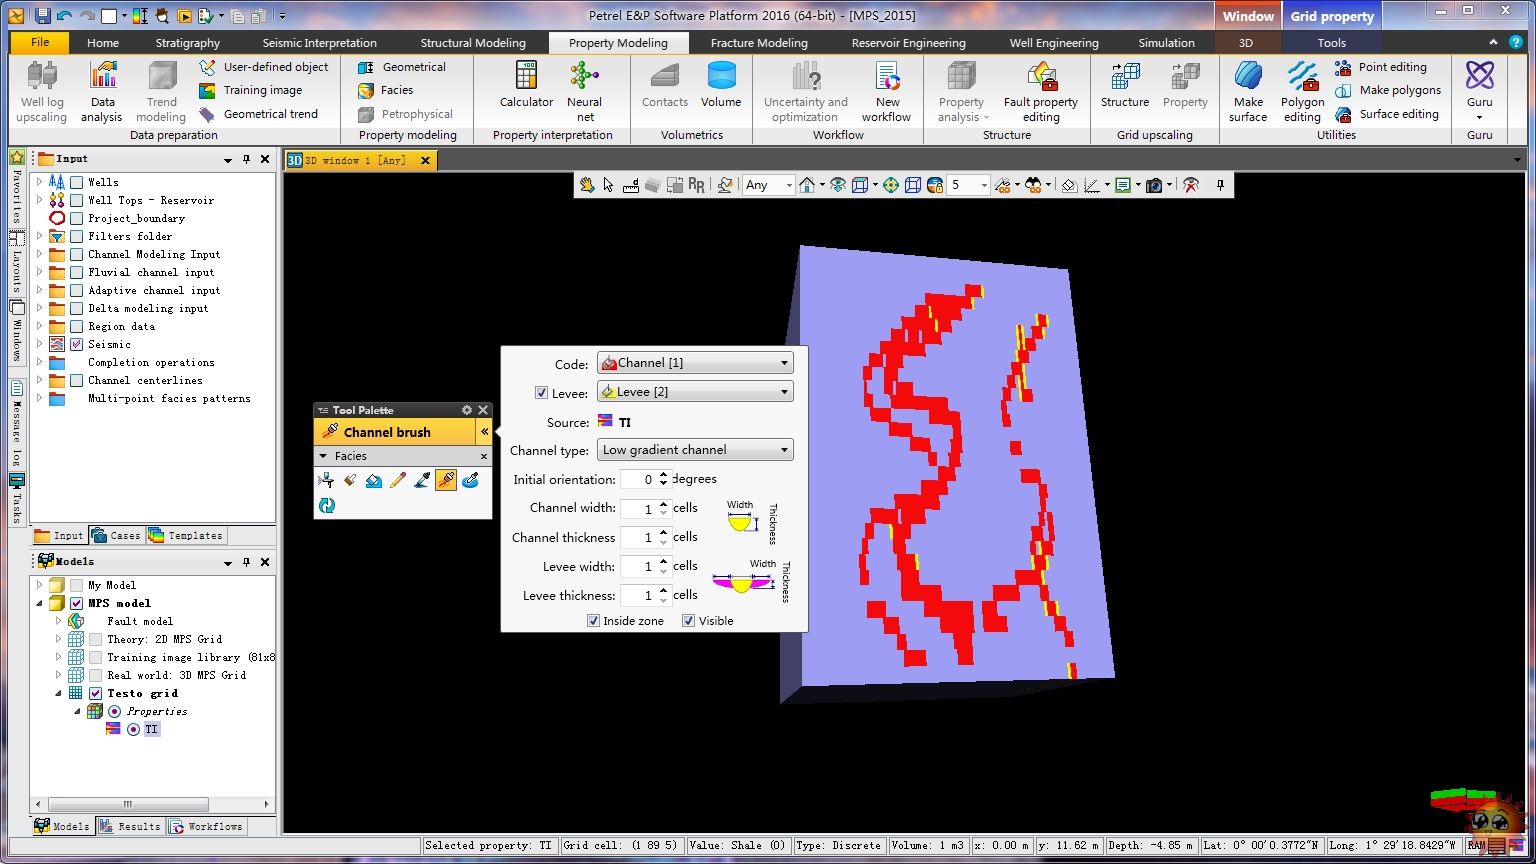Click User-defined object button

tap(264, 67)
